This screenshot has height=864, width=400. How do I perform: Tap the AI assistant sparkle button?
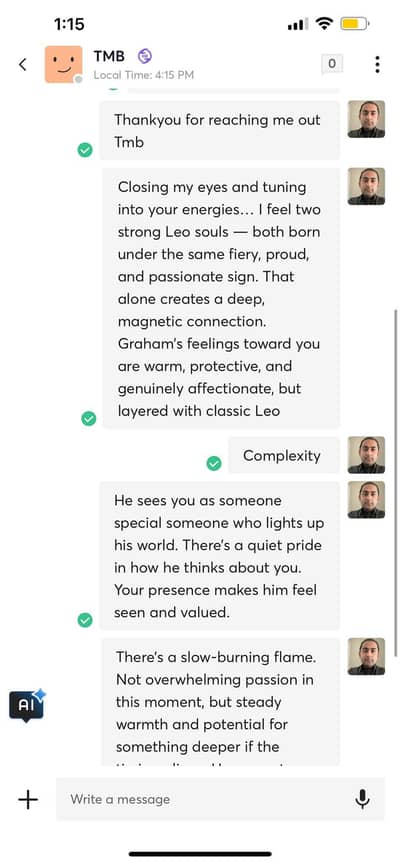click(x=28, y=705)
